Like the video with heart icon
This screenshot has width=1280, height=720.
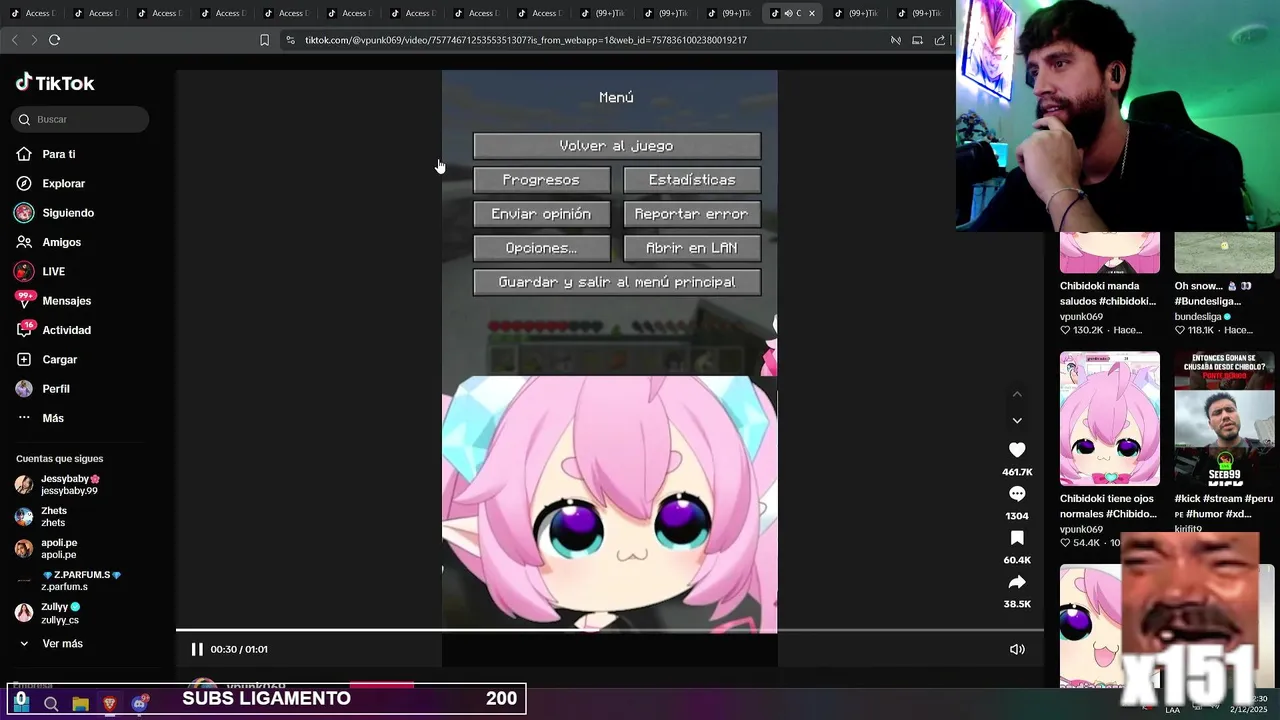tap(1017, 450)
